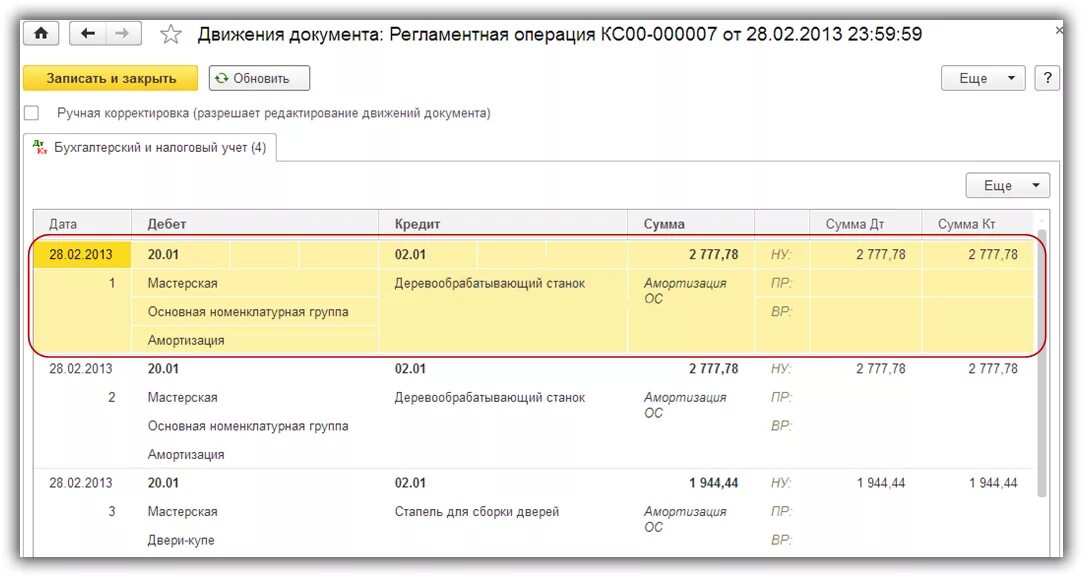Screen dimensions: 1083x577
Task: Open help with question mark button
Action: (x=1047, y=78)
